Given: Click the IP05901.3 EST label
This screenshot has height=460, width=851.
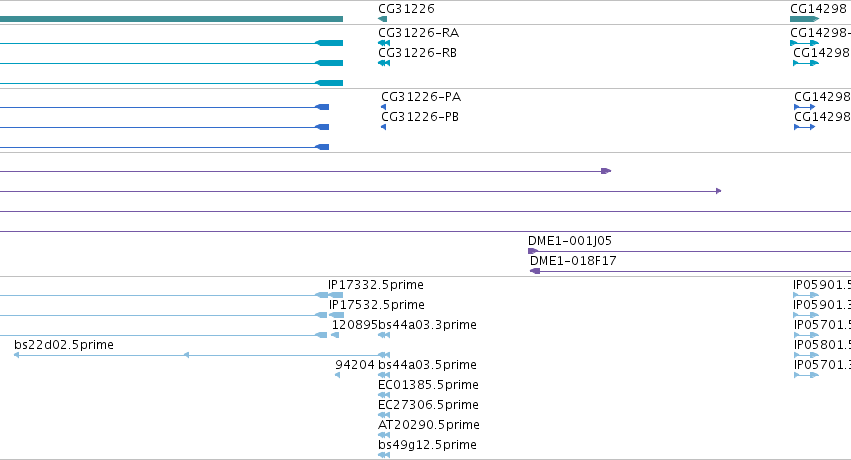Looking at the screenshot, I should point(822,305).
